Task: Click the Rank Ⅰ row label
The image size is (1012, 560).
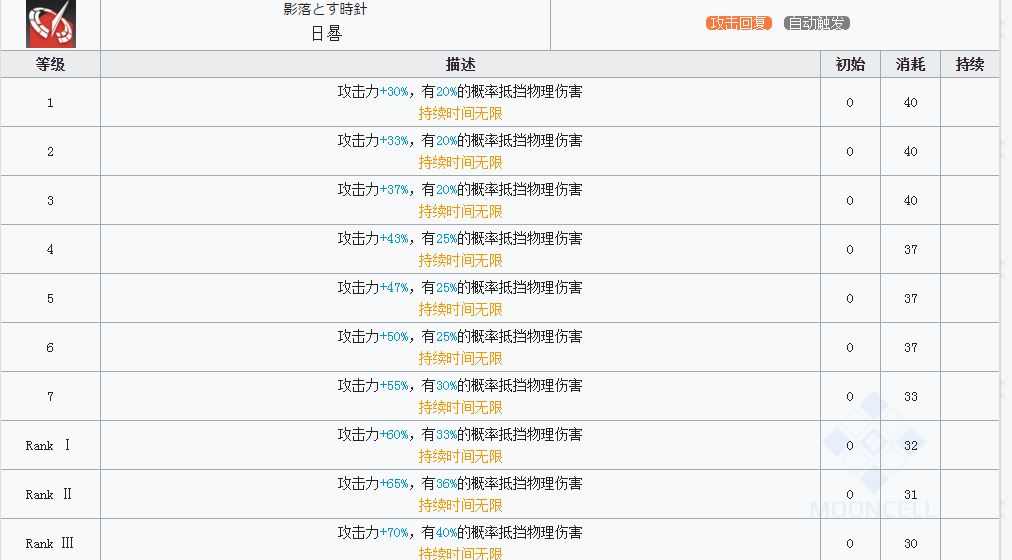Action: pos(48,446)
